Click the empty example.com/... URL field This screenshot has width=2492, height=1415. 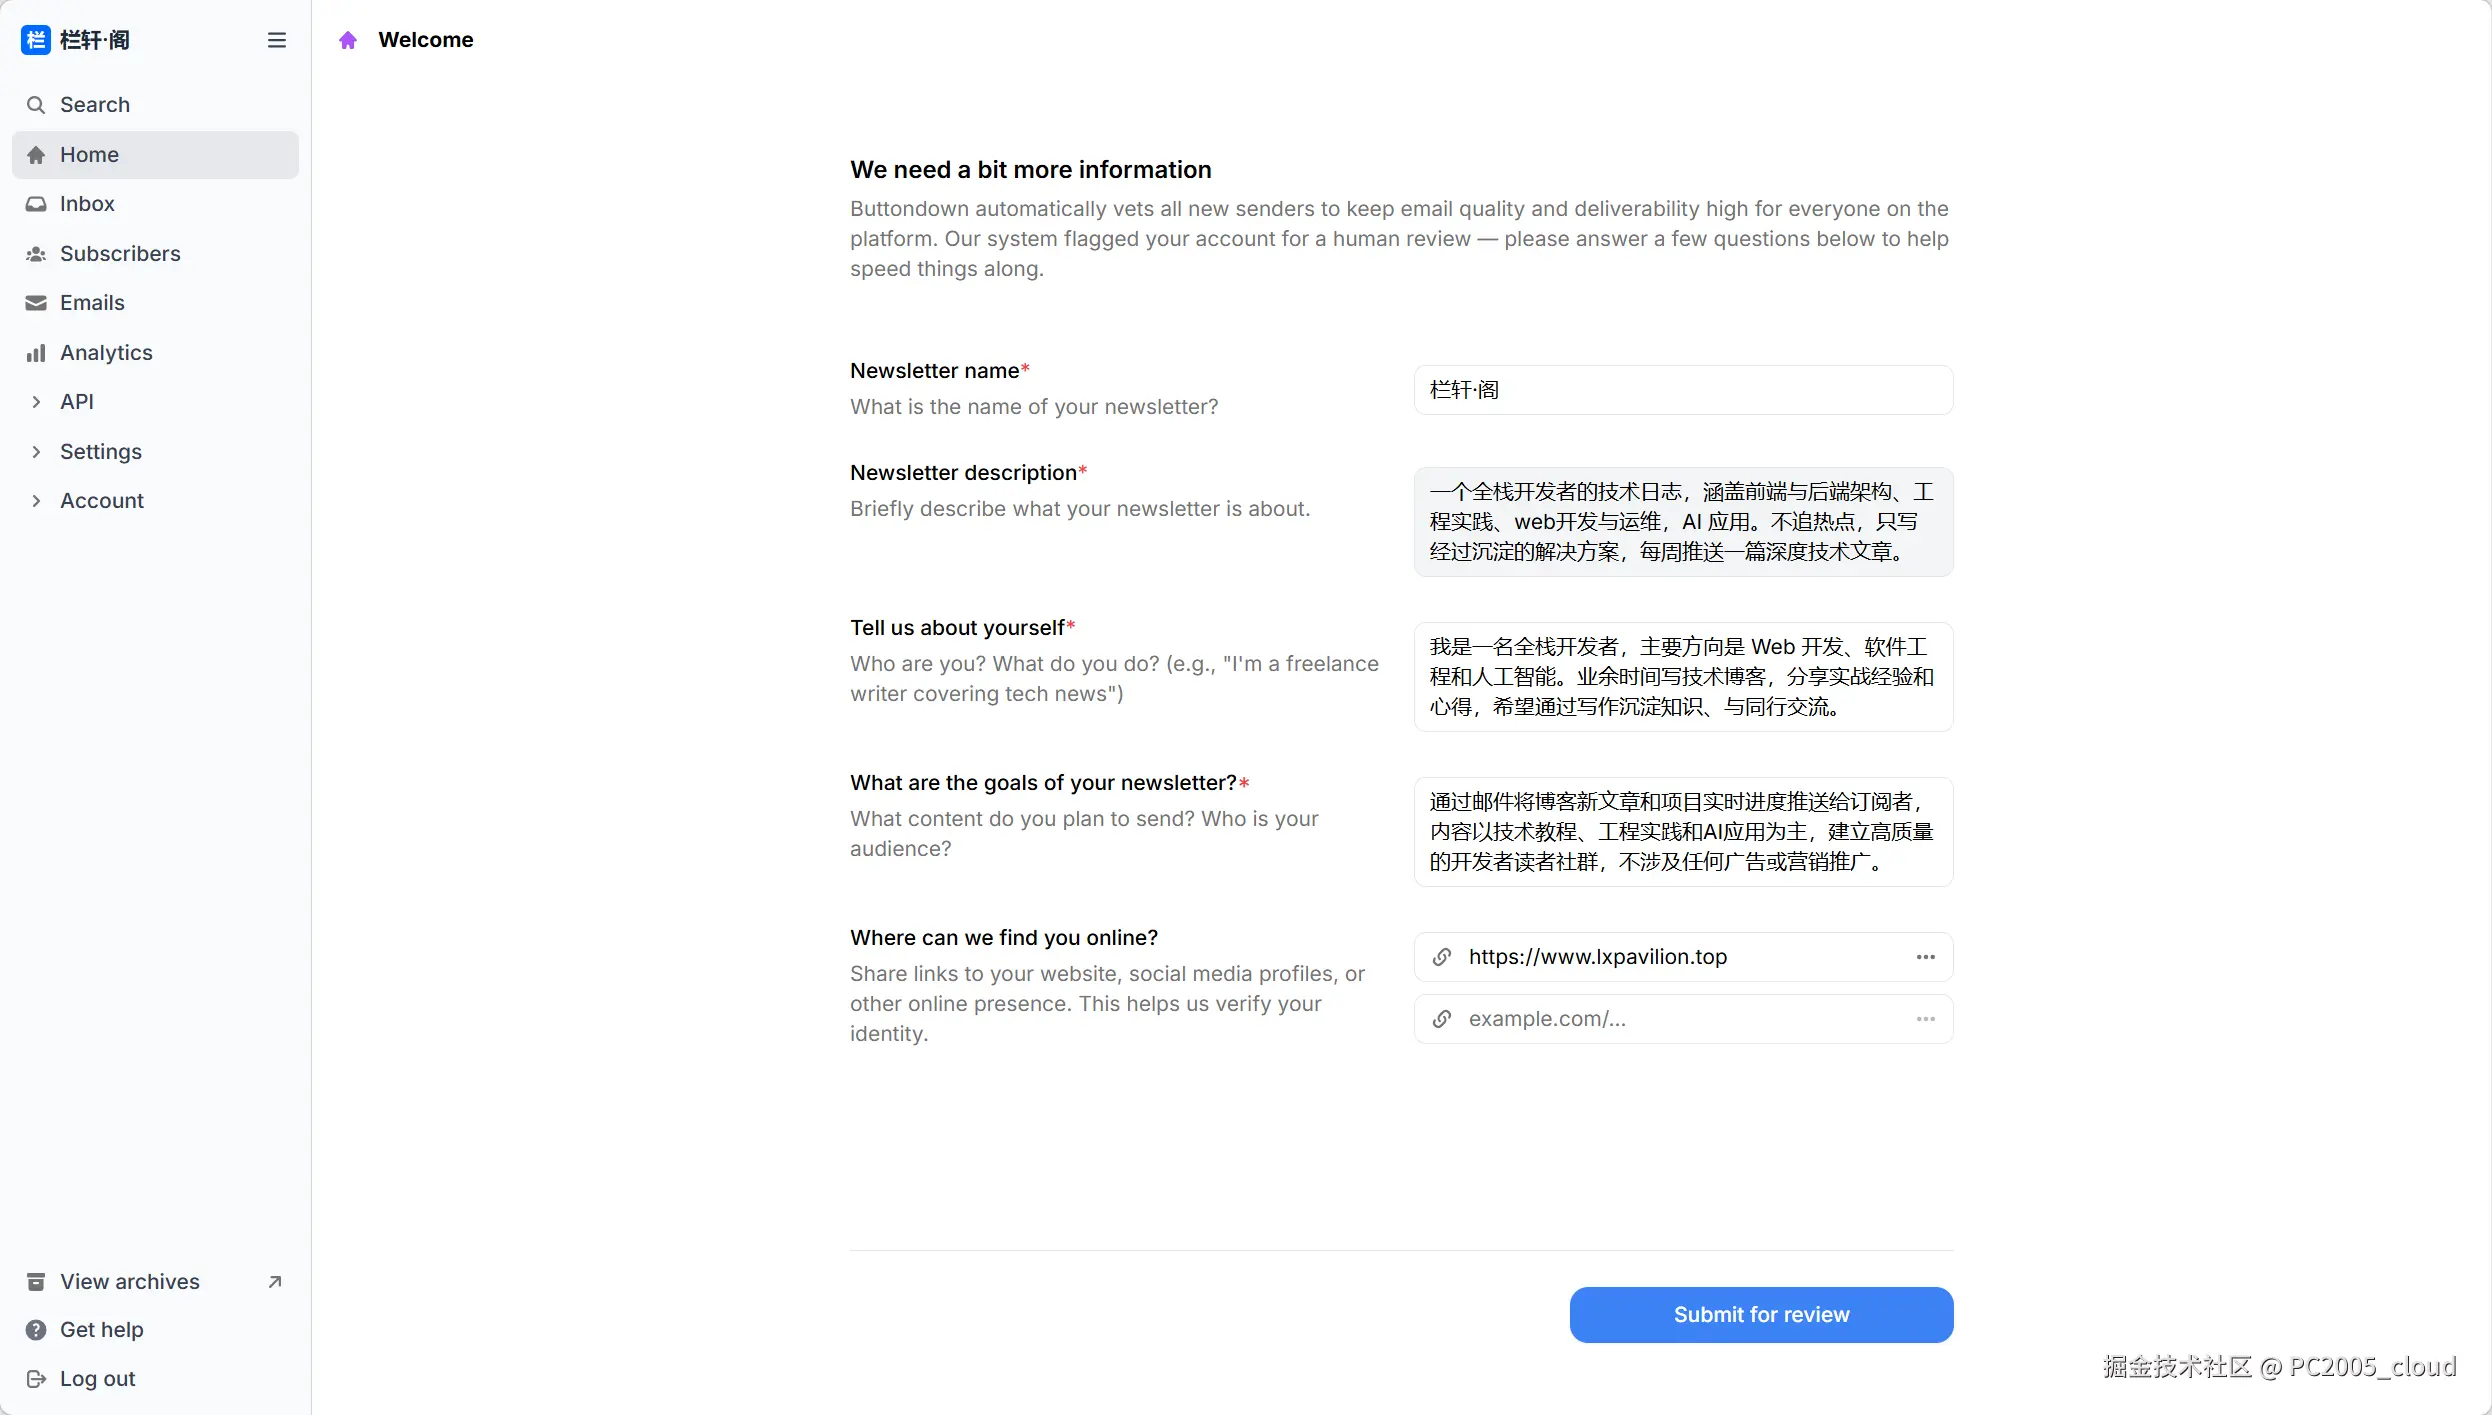1683,1019
